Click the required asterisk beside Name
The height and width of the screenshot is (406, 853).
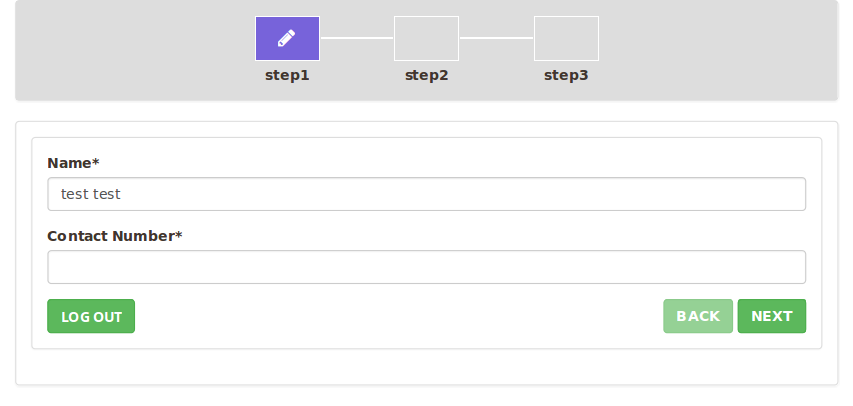coord(96,162)
